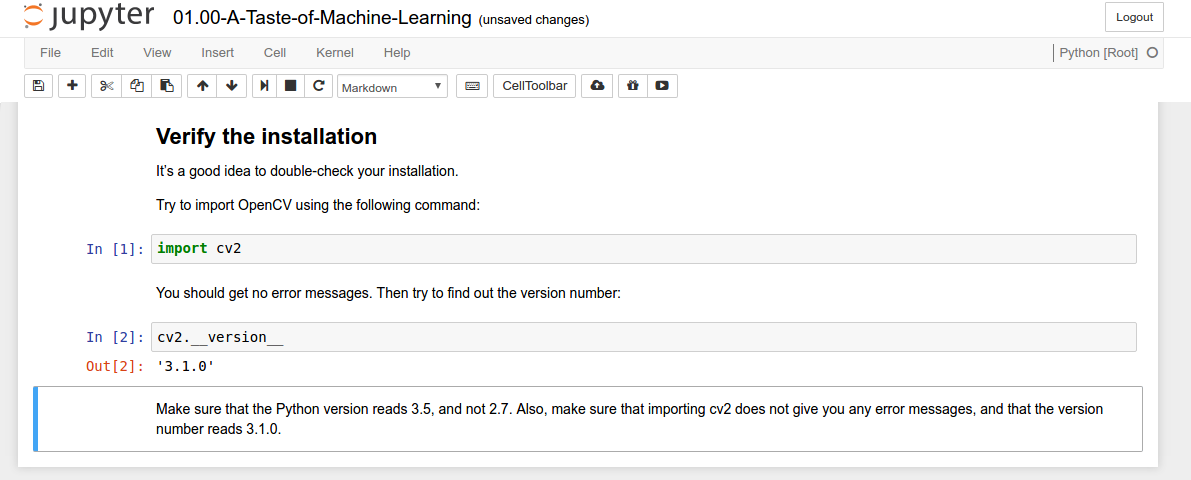Interrupt the kernel with the stop button
The height and width of the screenshot is (480, 1191).
tap(291, 86)
